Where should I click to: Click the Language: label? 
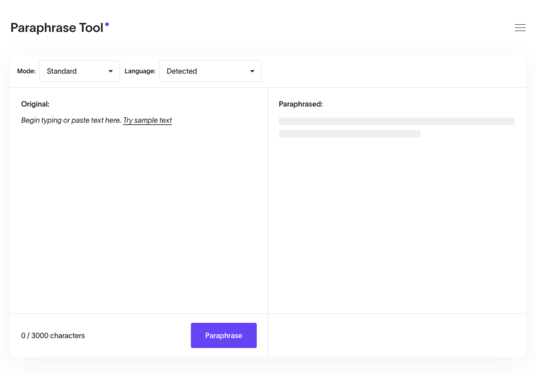click(x=140, y=71)
